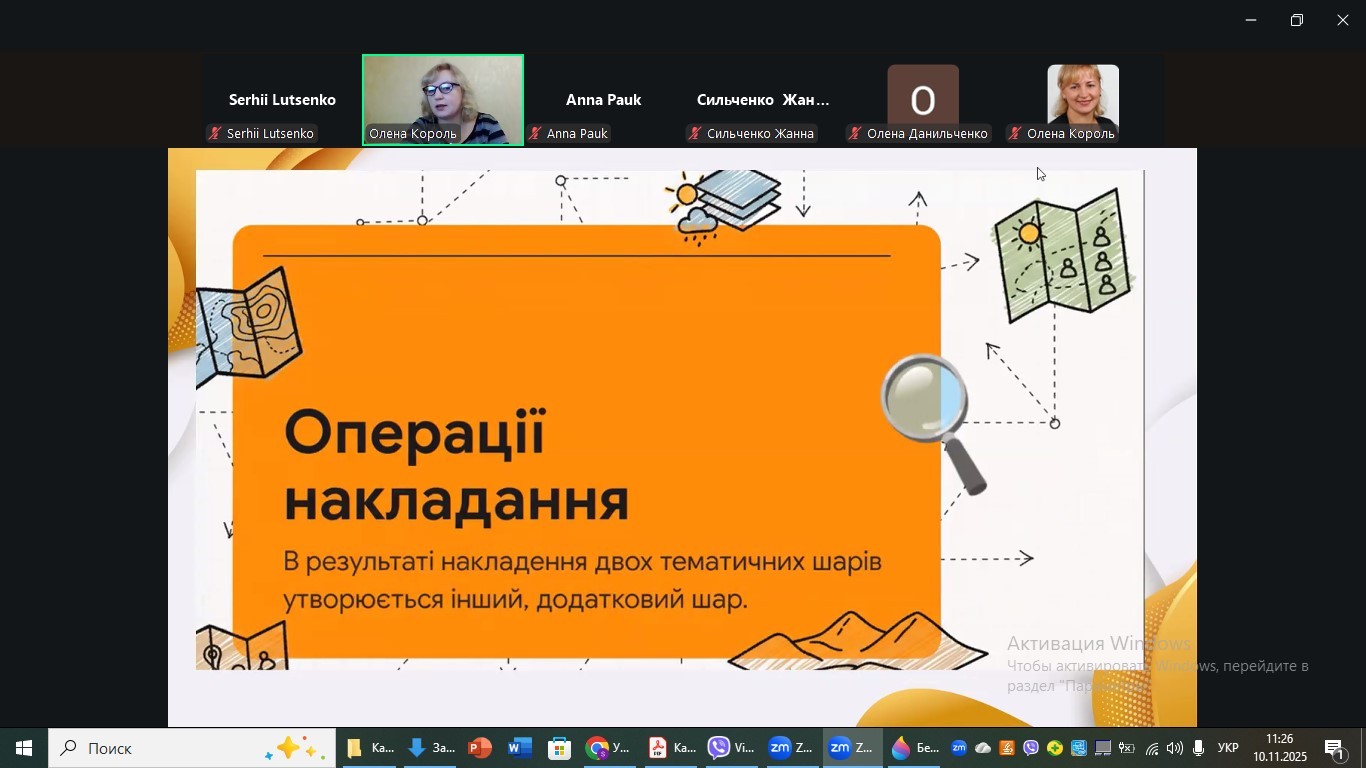Viewport: 1366px width, 768px height.
Task: Select Олена Данильченко's participant tile
Action: pyautogui.click(x=923, y=101)
